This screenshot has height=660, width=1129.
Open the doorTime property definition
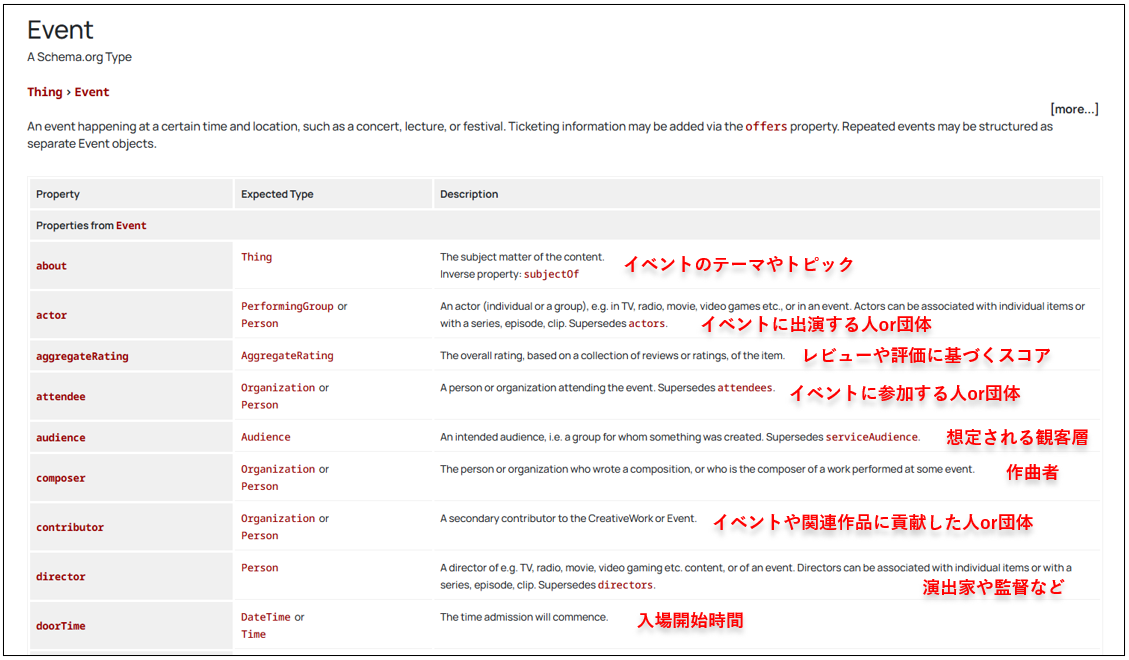pyautogui.click(x=61, y=625)
